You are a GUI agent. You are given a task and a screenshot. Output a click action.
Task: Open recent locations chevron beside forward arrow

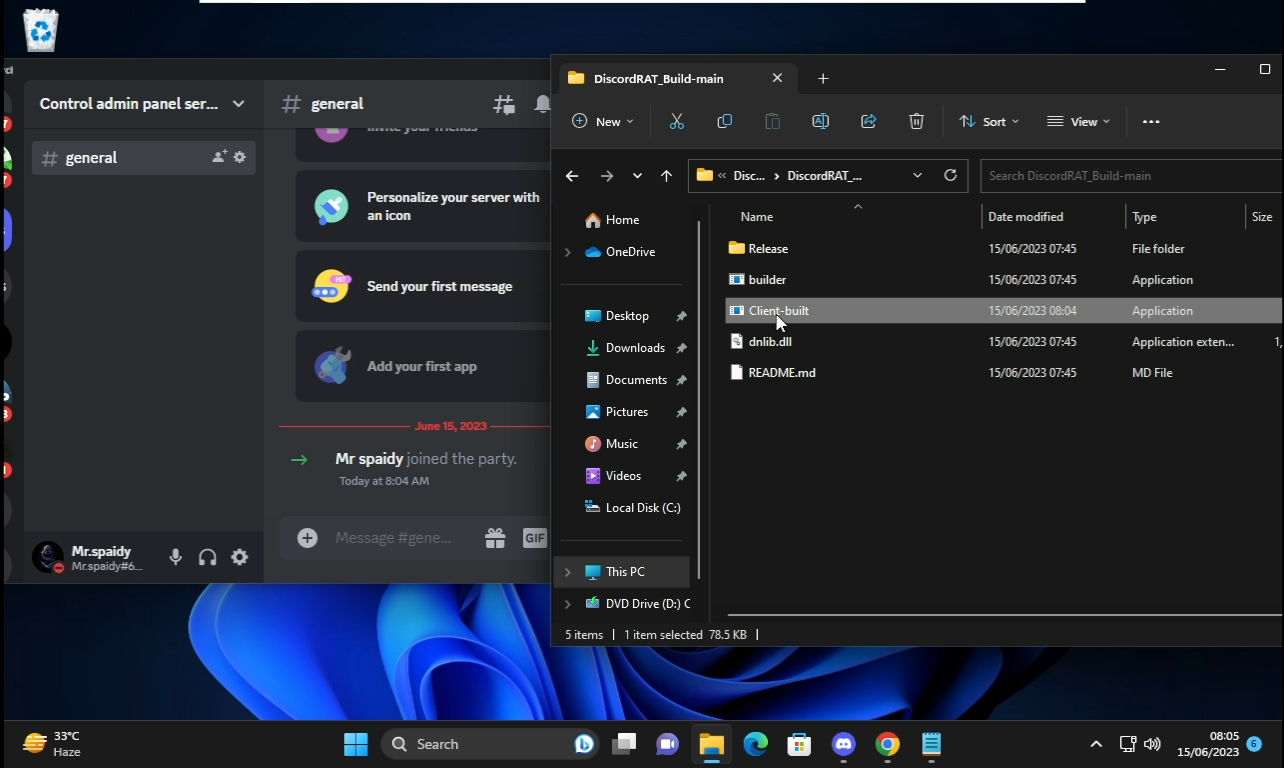pyautogui.click(x=637, y=176)
